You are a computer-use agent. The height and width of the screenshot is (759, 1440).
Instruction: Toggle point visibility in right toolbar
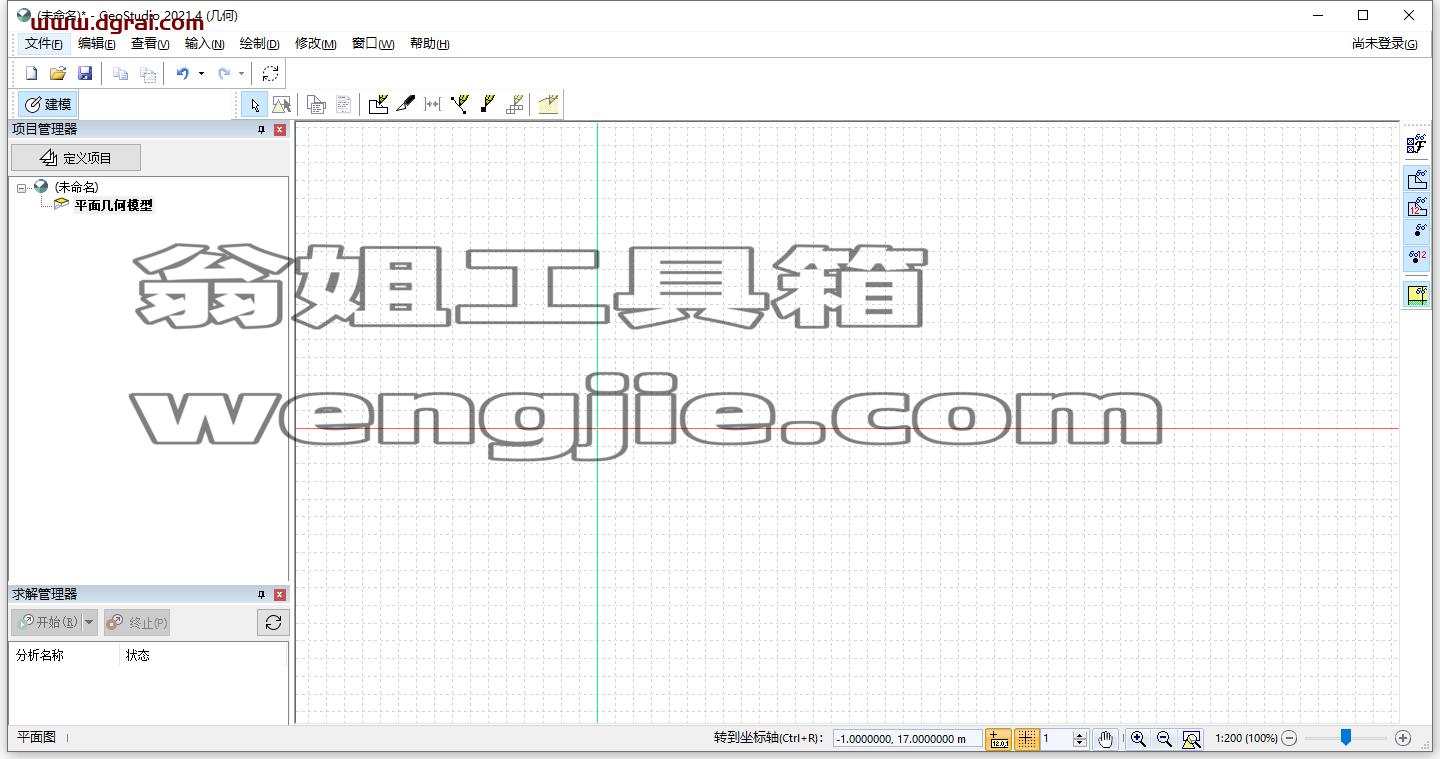1417,232
